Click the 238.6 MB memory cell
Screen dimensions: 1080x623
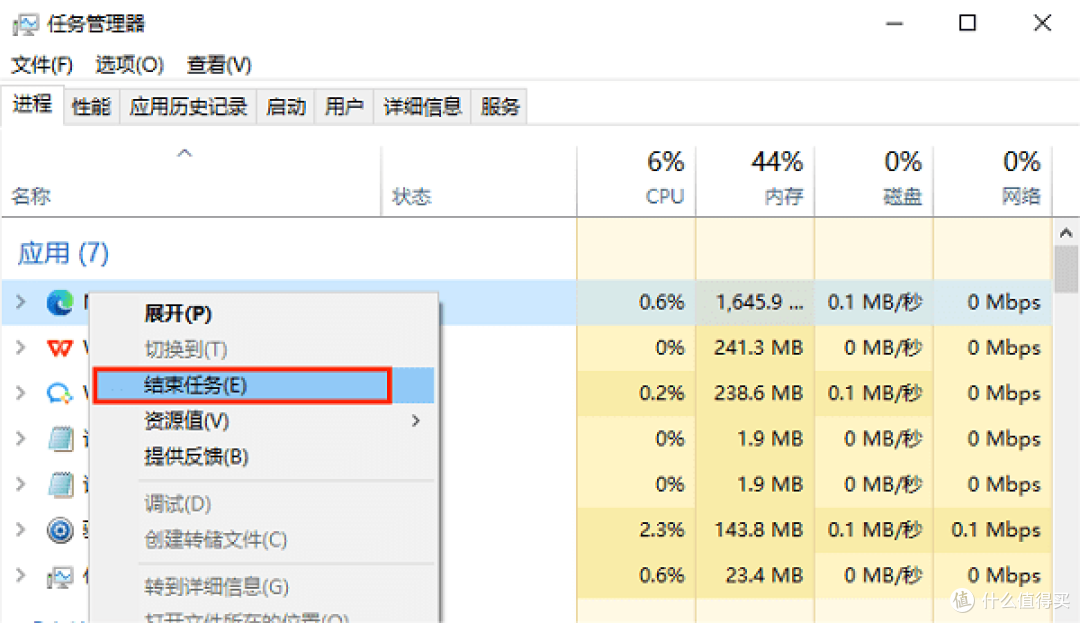(x=755, y=393)
